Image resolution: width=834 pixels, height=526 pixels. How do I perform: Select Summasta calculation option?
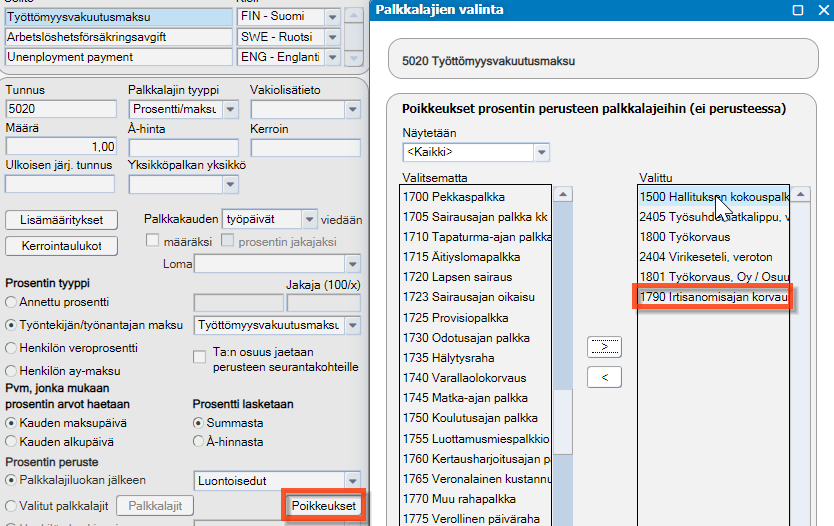pyautogui.click(x=198, y=423)
